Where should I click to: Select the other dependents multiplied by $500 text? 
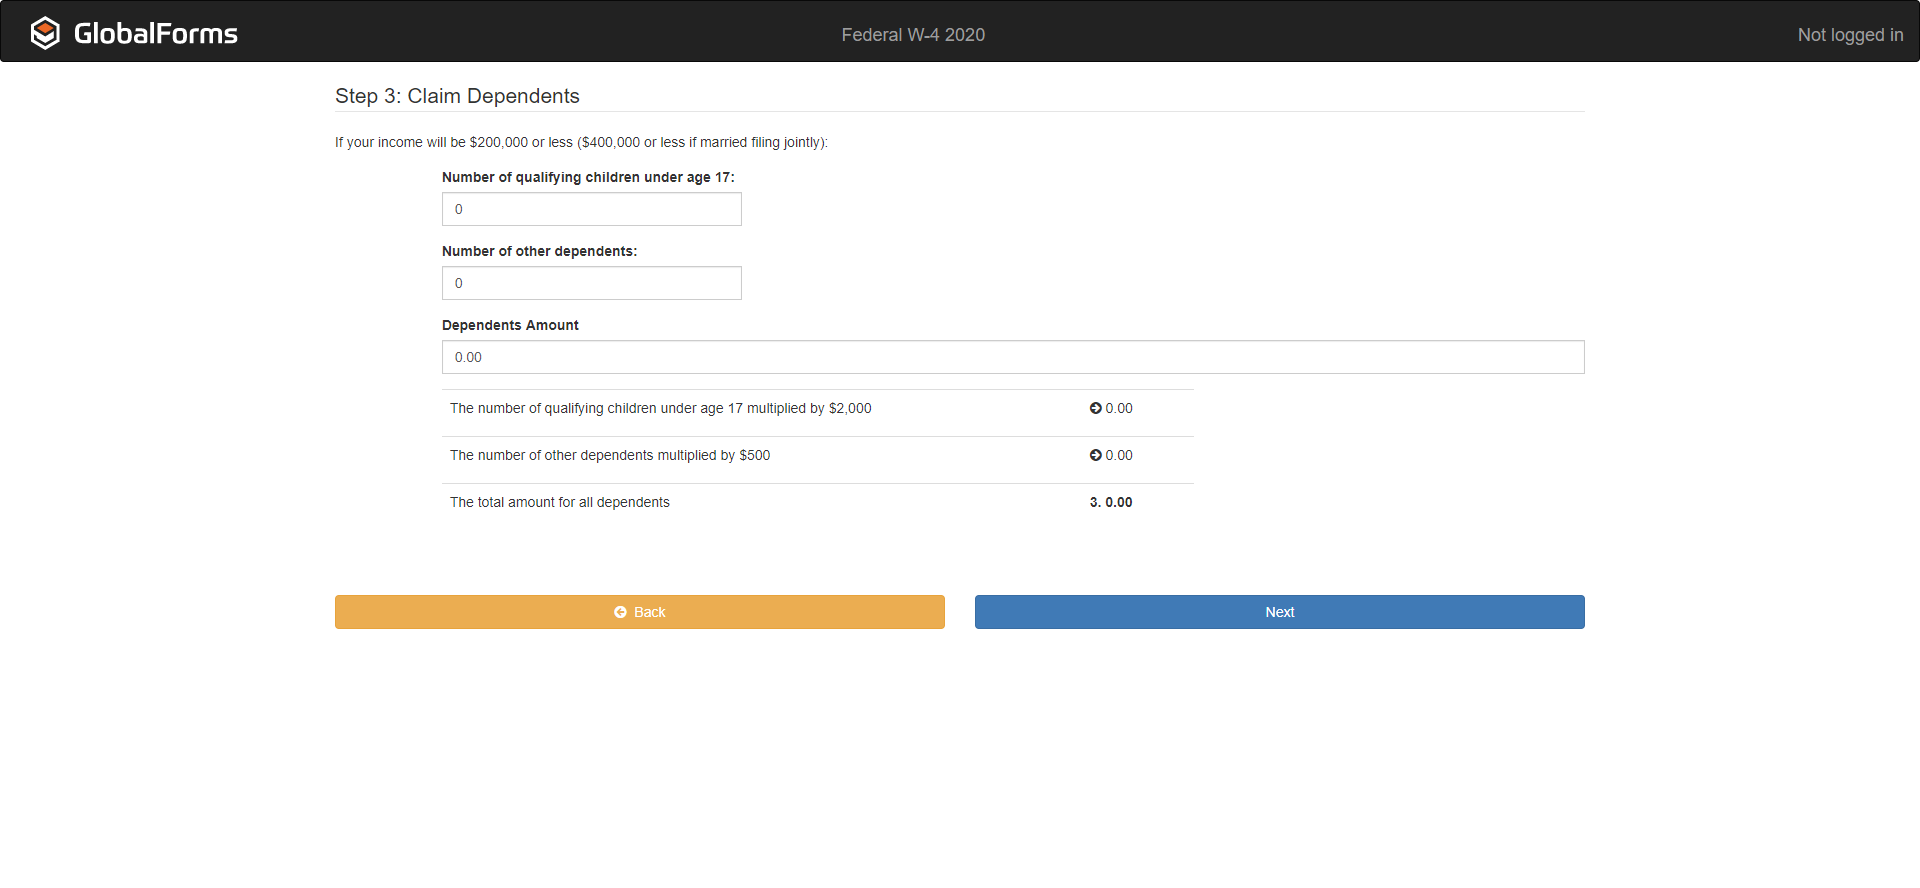click(x=609, y=455)
